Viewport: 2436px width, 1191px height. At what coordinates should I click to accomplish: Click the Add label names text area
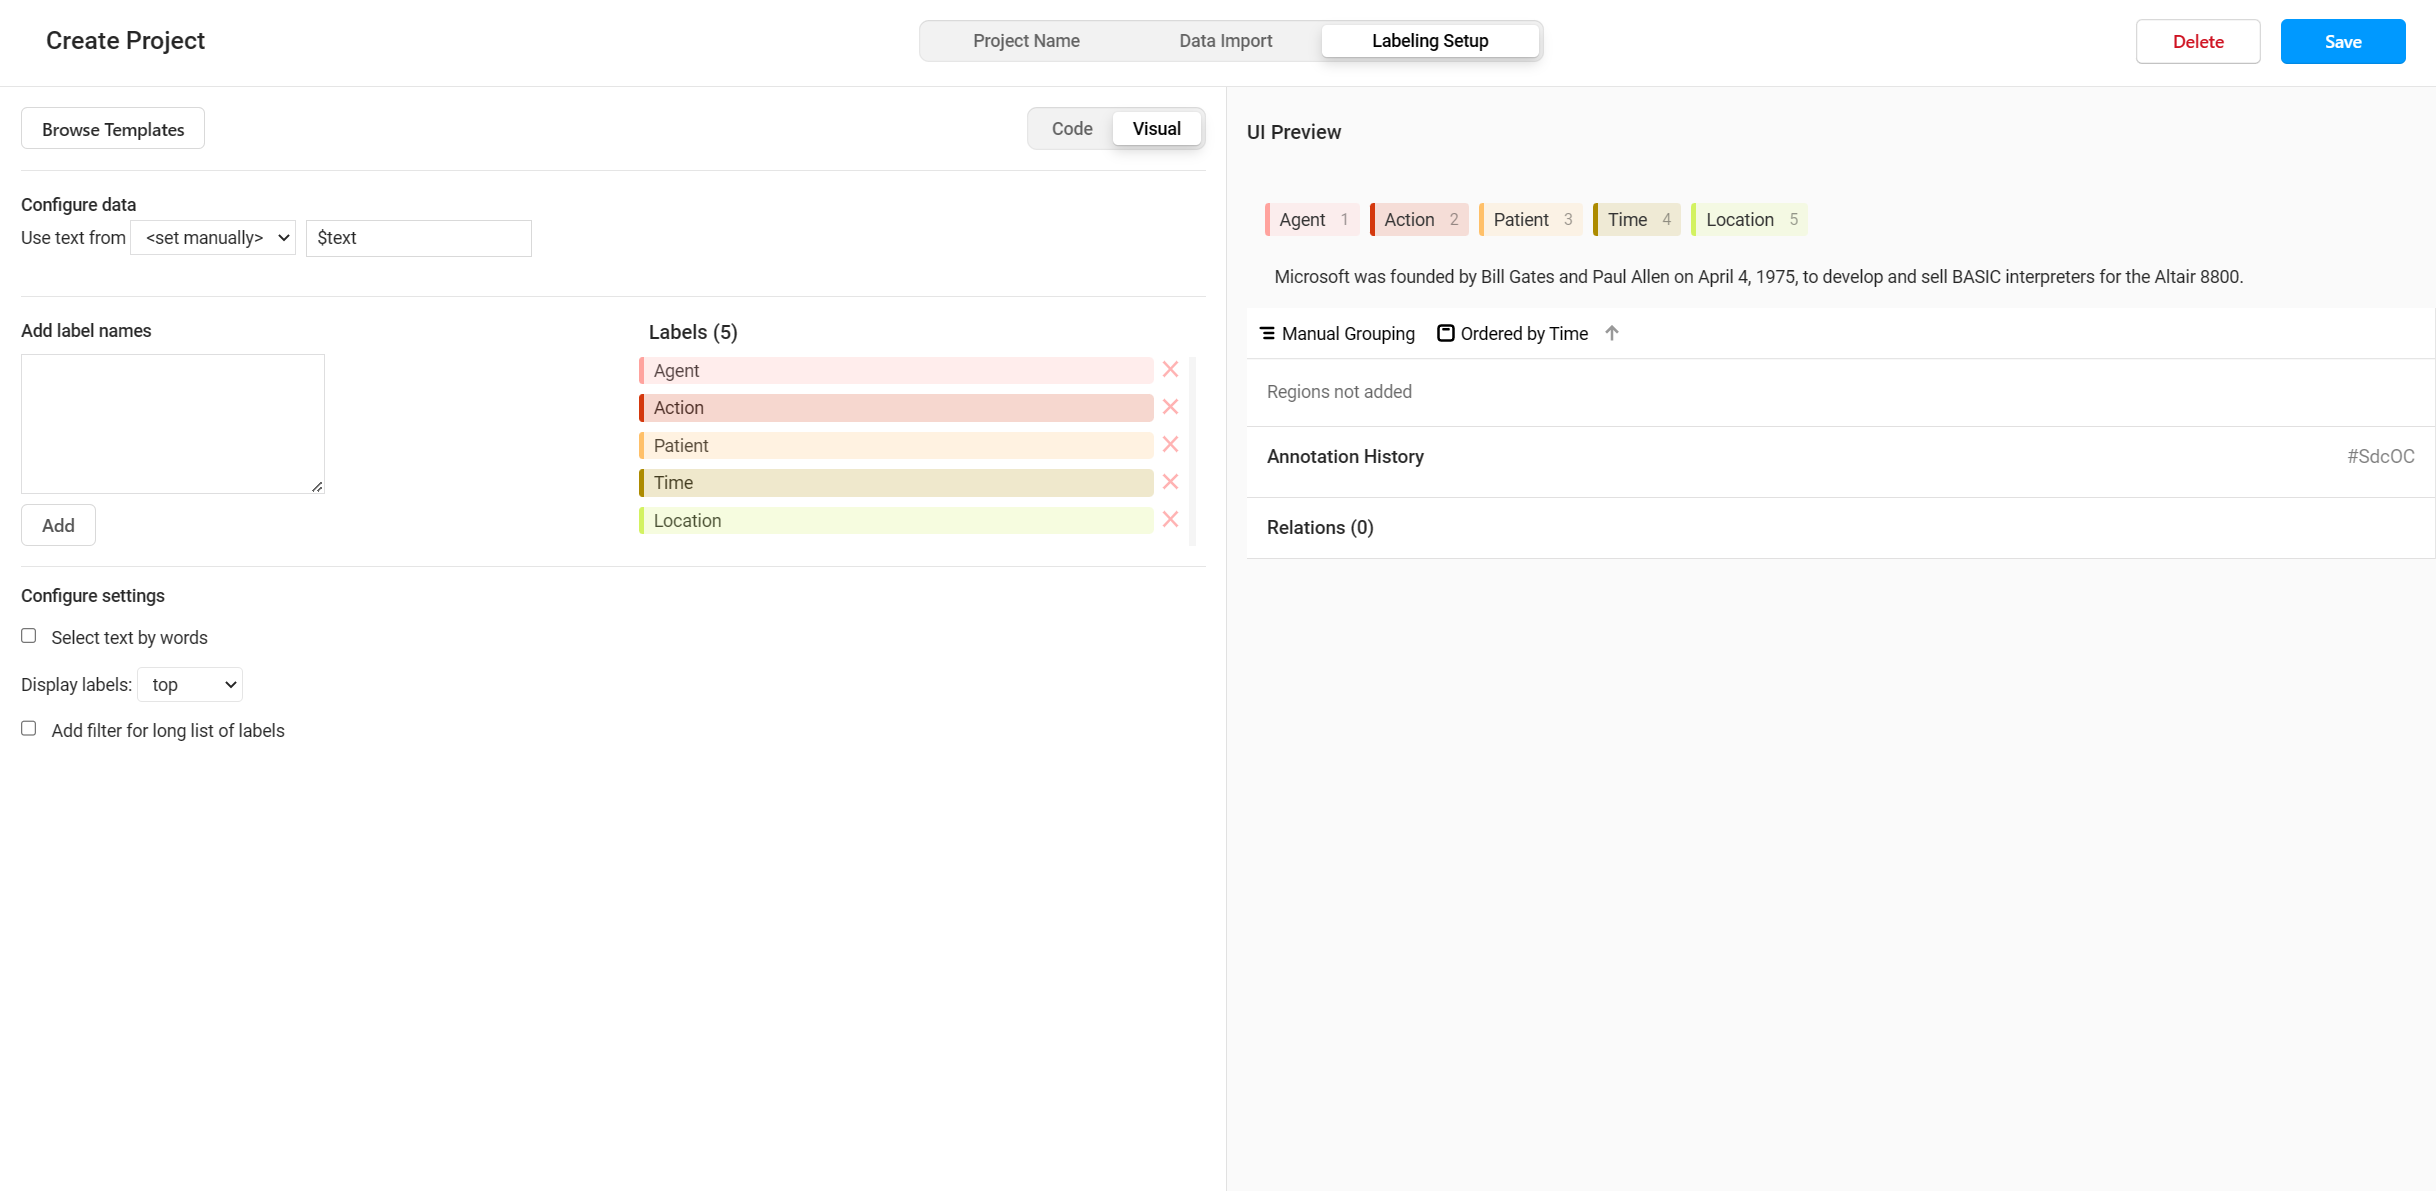(x=173, y=424)
